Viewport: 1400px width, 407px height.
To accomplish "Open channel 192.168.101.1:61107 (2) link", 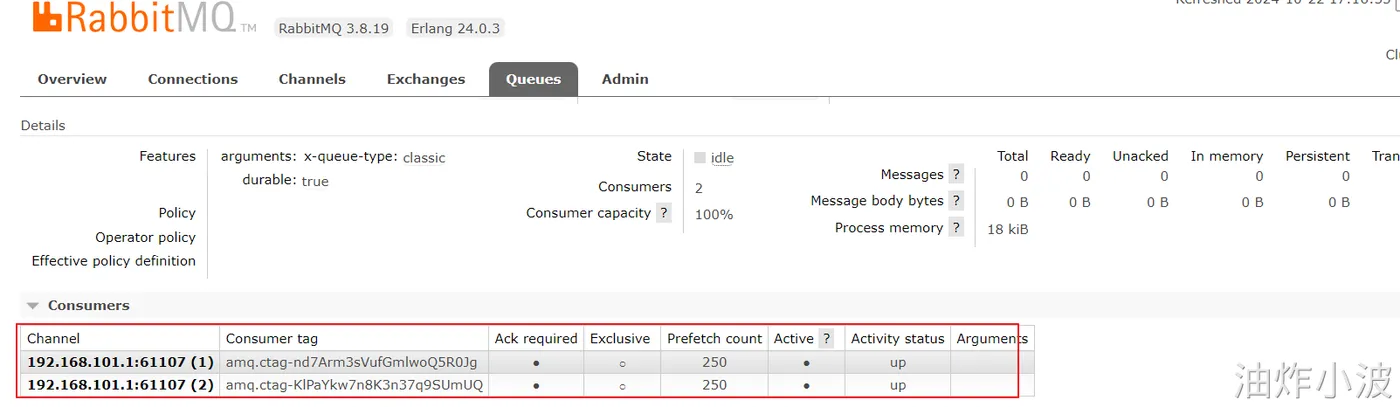I will 120,385.
